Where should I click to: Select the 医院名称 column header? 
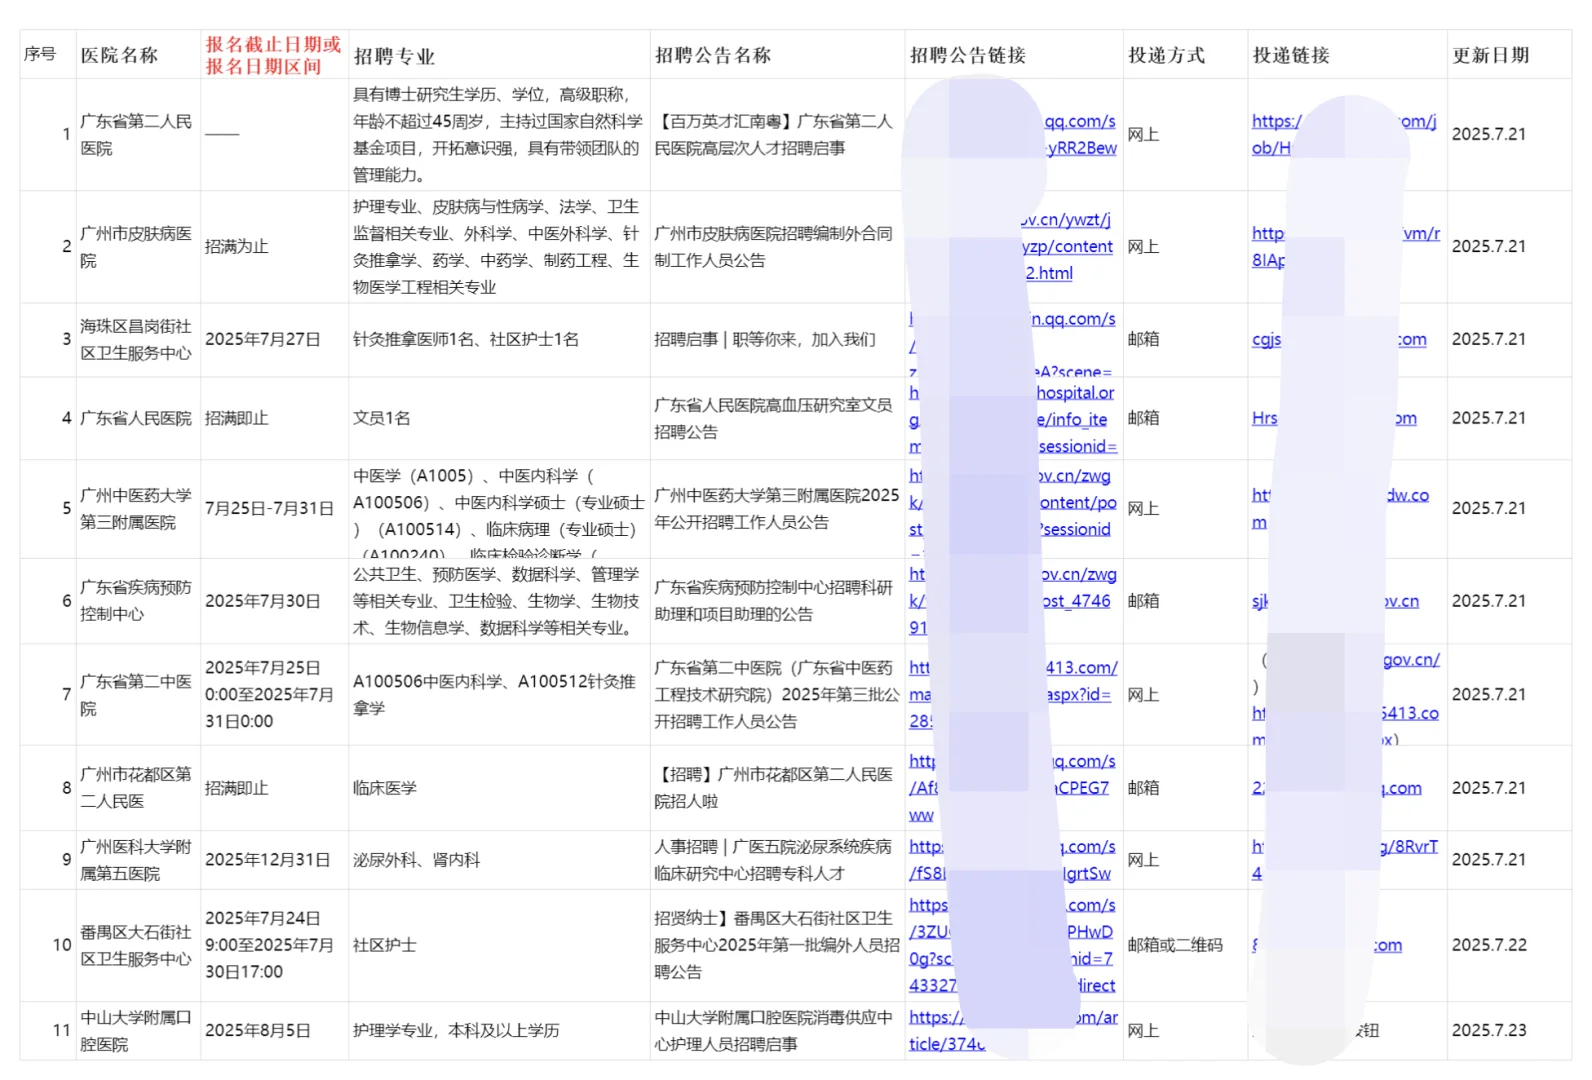click(x=119, y=55)
